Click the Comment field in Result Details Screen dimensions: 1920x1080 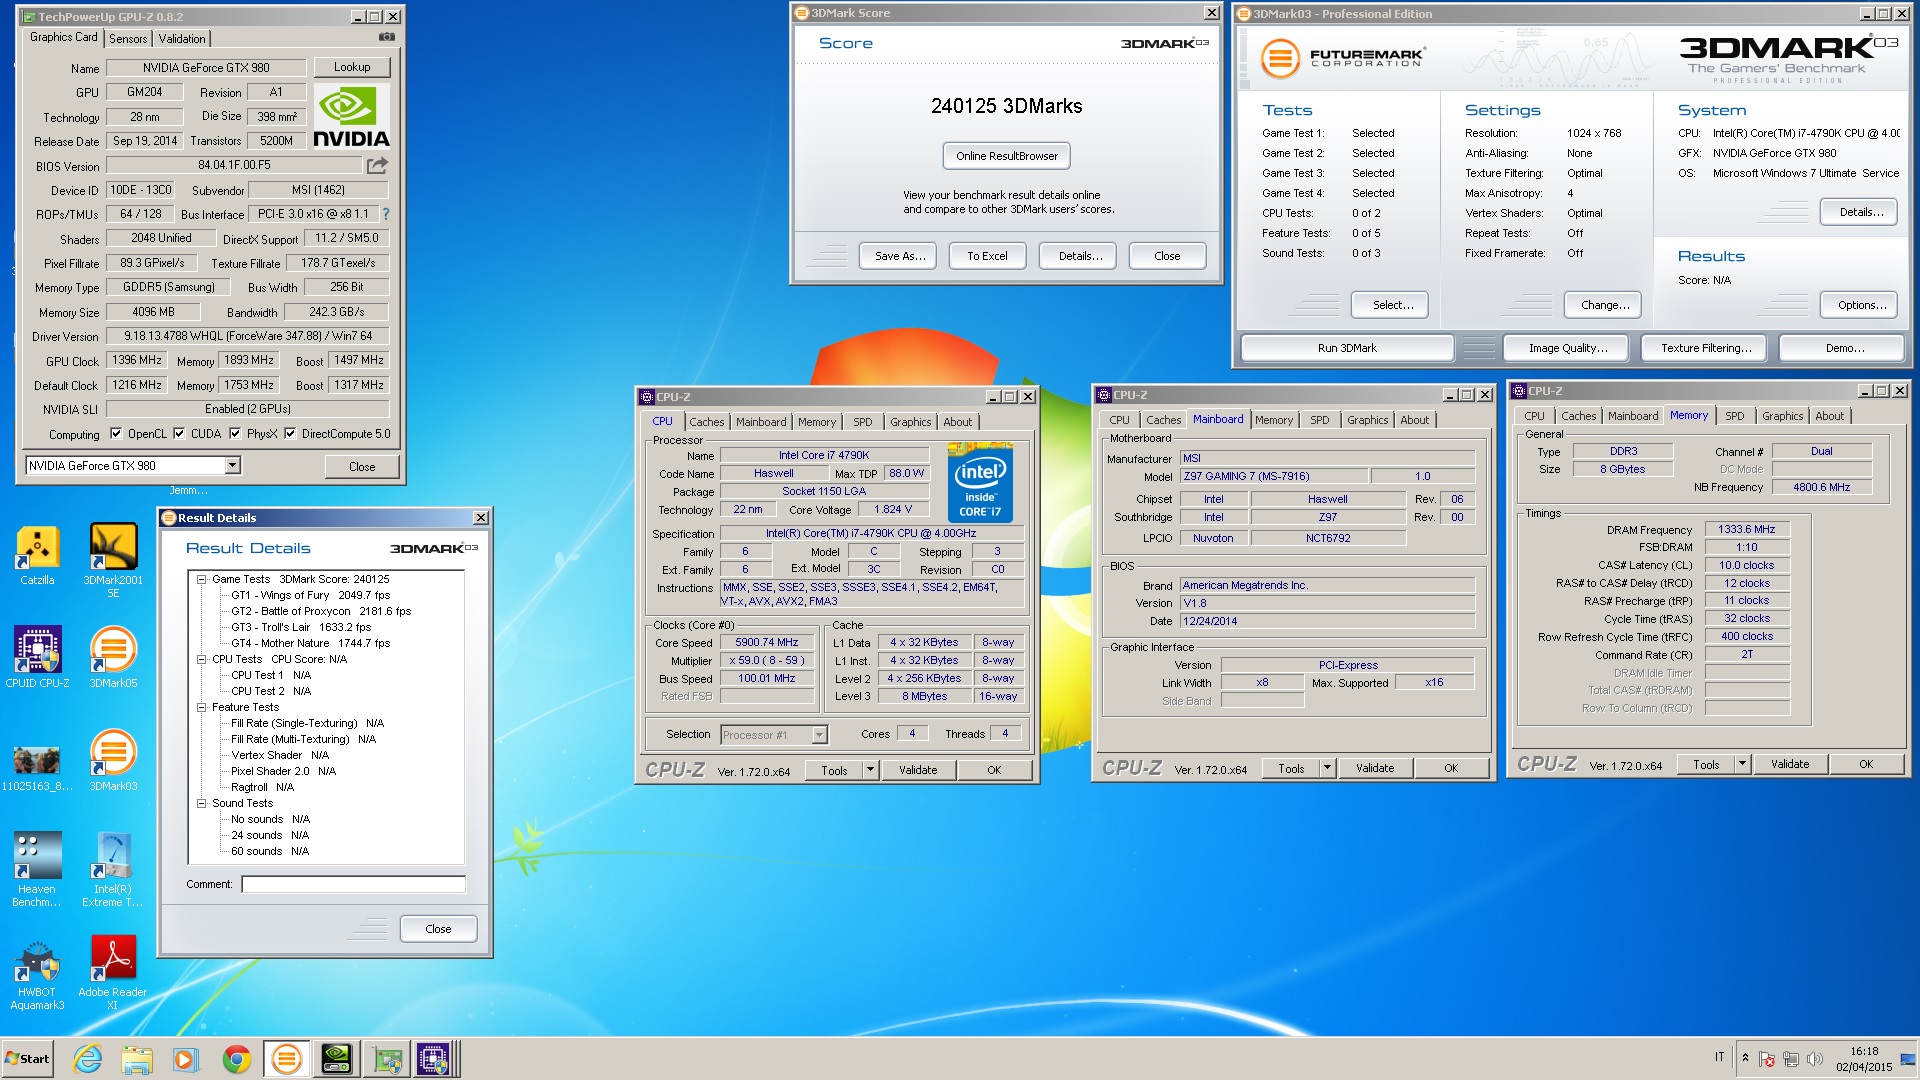pos(353,884)
